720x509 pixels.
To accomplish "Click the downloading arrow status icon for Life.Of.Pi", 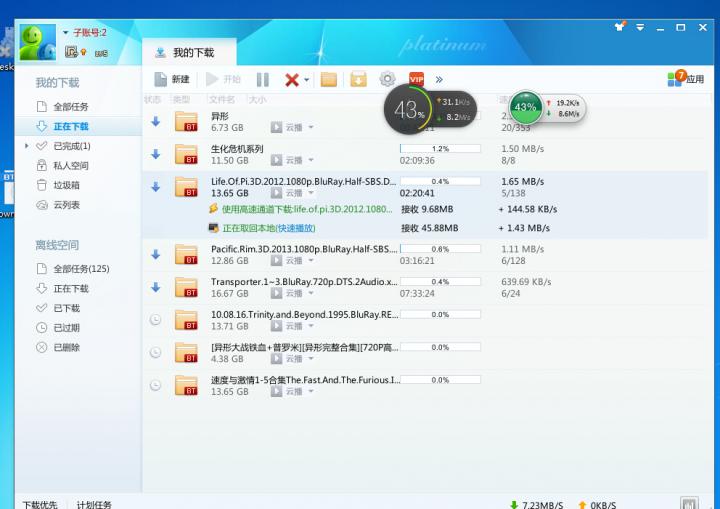I will coord(156,187).
